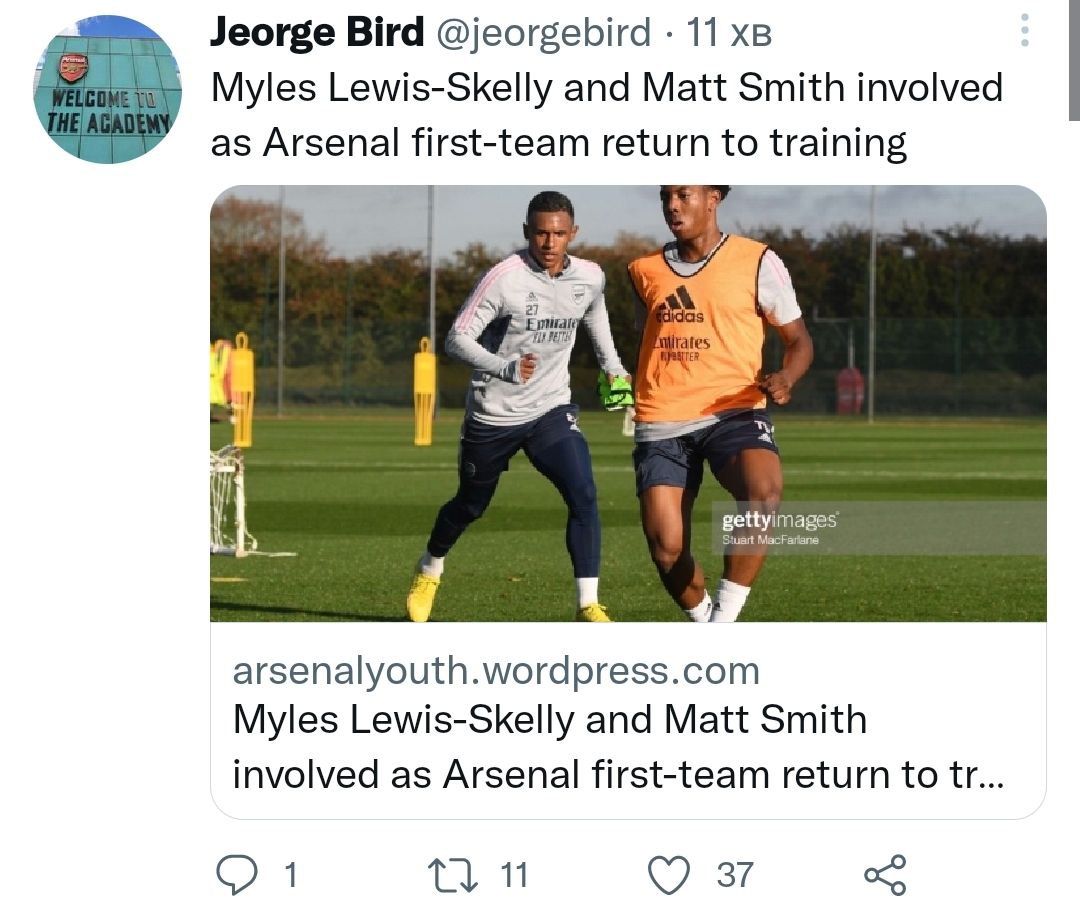
Task: Open the @jeorgebird handle
Action: coord(543,34)
